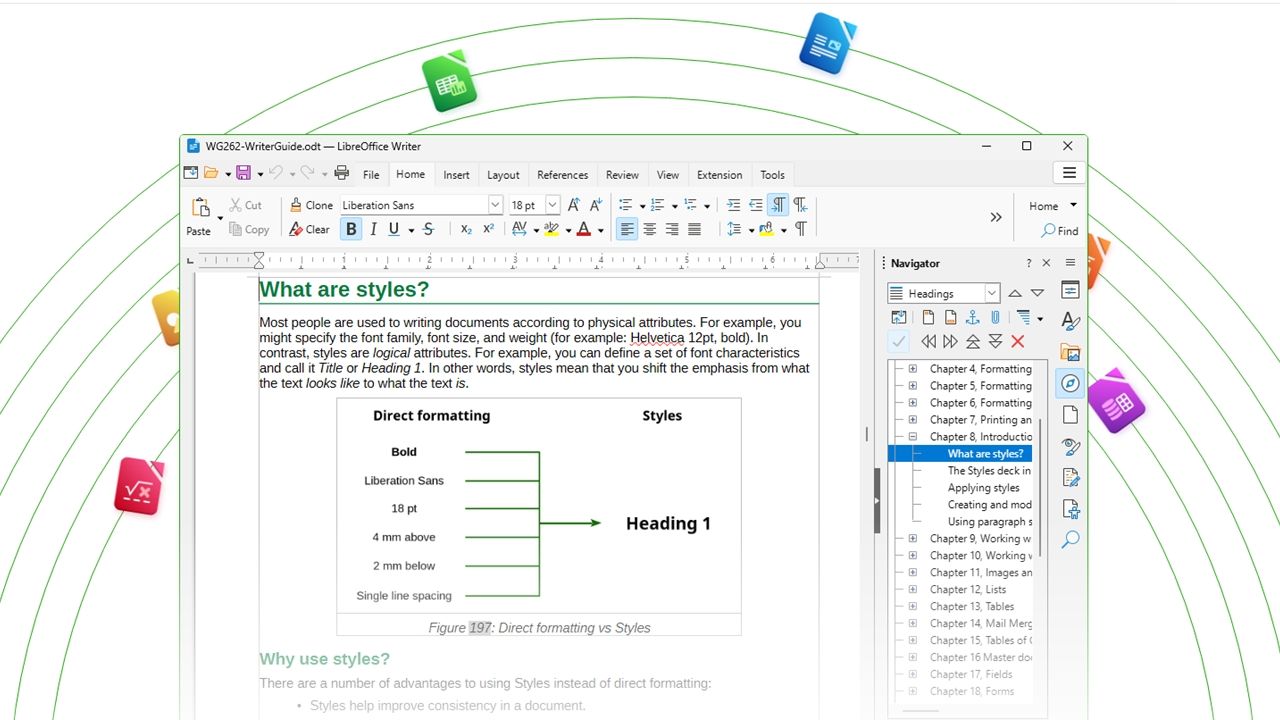Open the File menu tab
Image resolution: width=1280 pixels, height=720 pixels.
tap(371, 174)
